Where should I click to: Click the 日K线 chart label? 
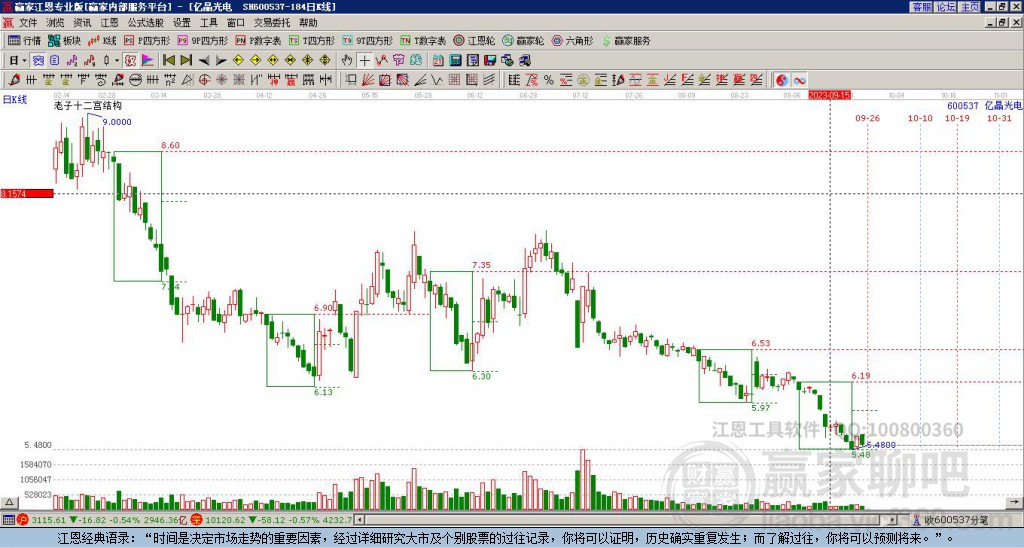(15, 100)
